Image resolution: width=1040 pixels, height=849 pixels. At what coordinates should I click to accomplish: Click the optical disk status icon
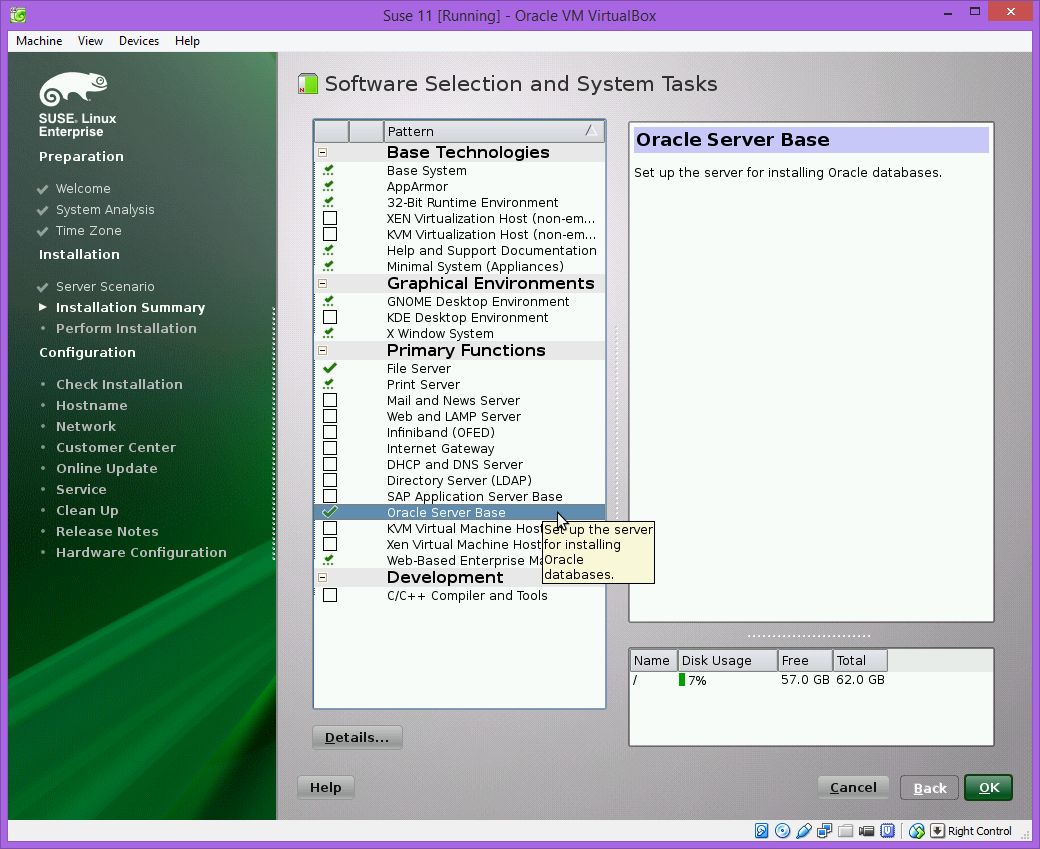tap(783, 830)
